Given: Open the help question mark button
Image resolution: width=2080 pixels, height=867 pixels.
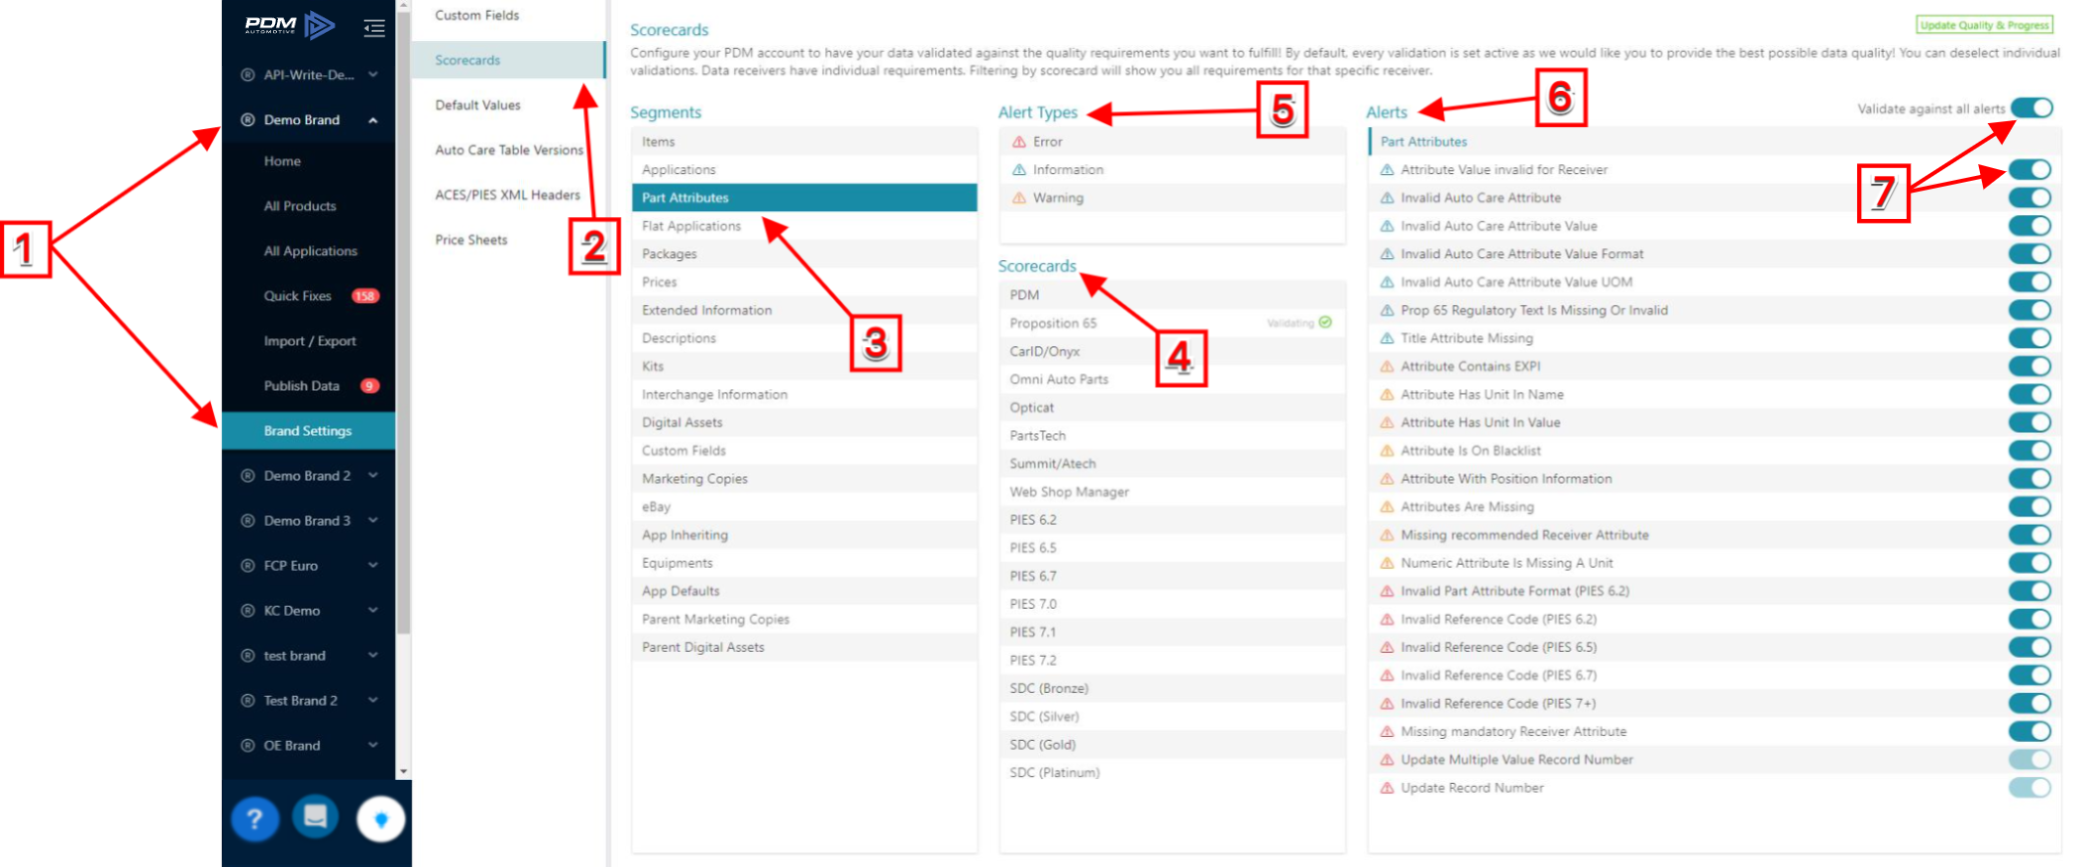Looking at the screenshot, I should [255, 820].
